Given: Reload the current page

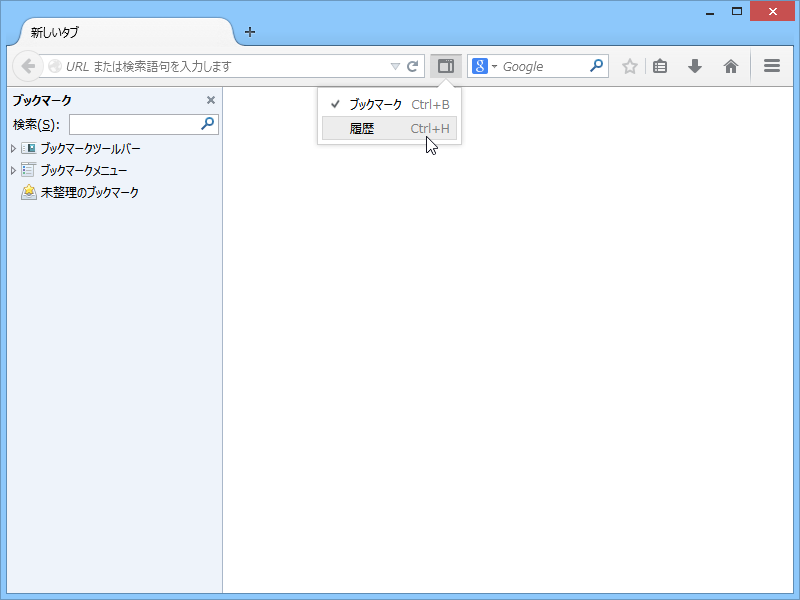Looking at the screenshot, I should click(x=413, y=66).
